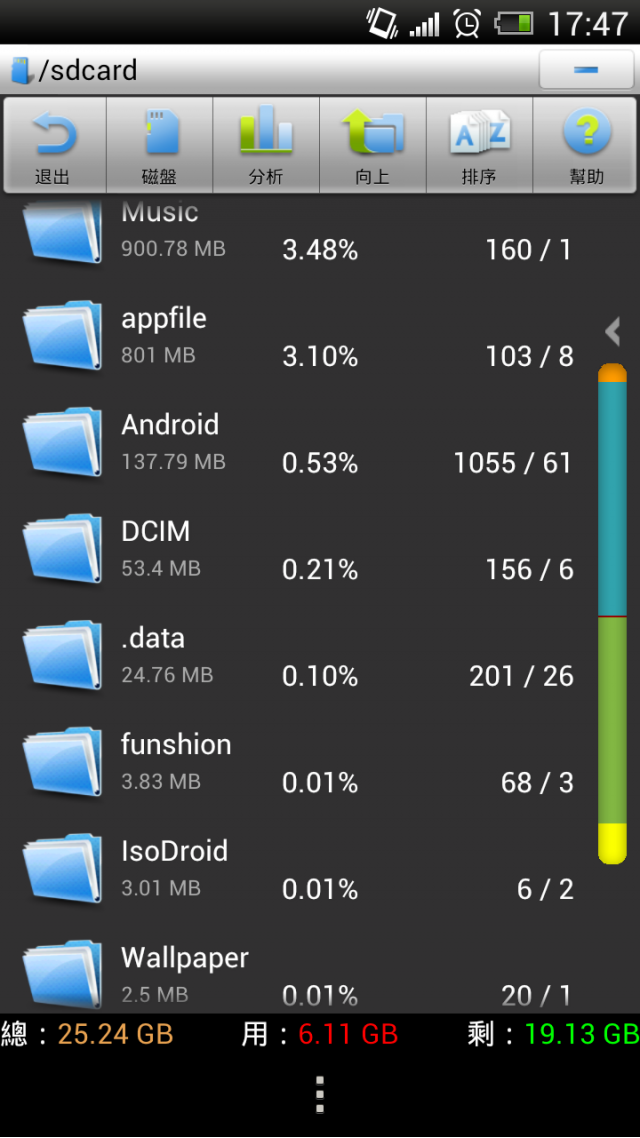The height and width of the screenshot is (1138, 640).
Task: Tap the sdcard icon in the path bar
Action: [x=21, y=70]
